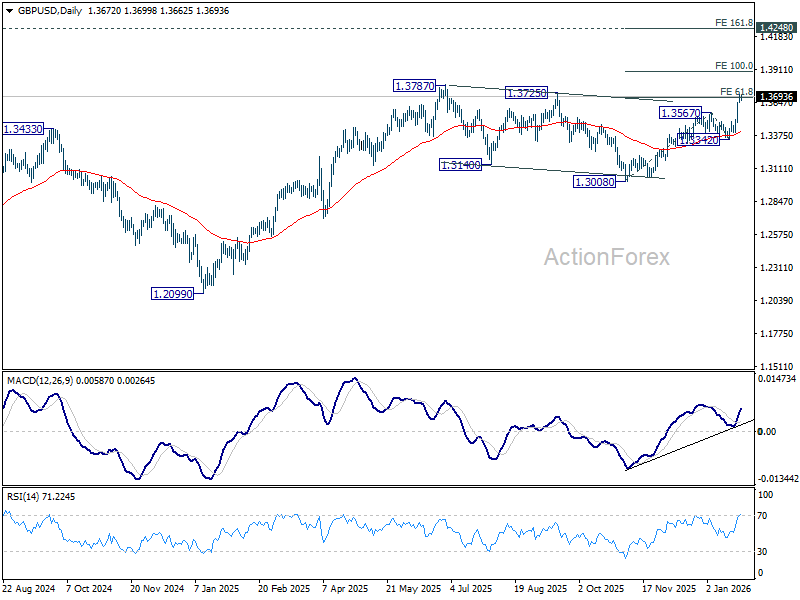Click the 1.42480 price axis marker
The width and height of the screenshot is (800, 600).
(x=776, y=28)
